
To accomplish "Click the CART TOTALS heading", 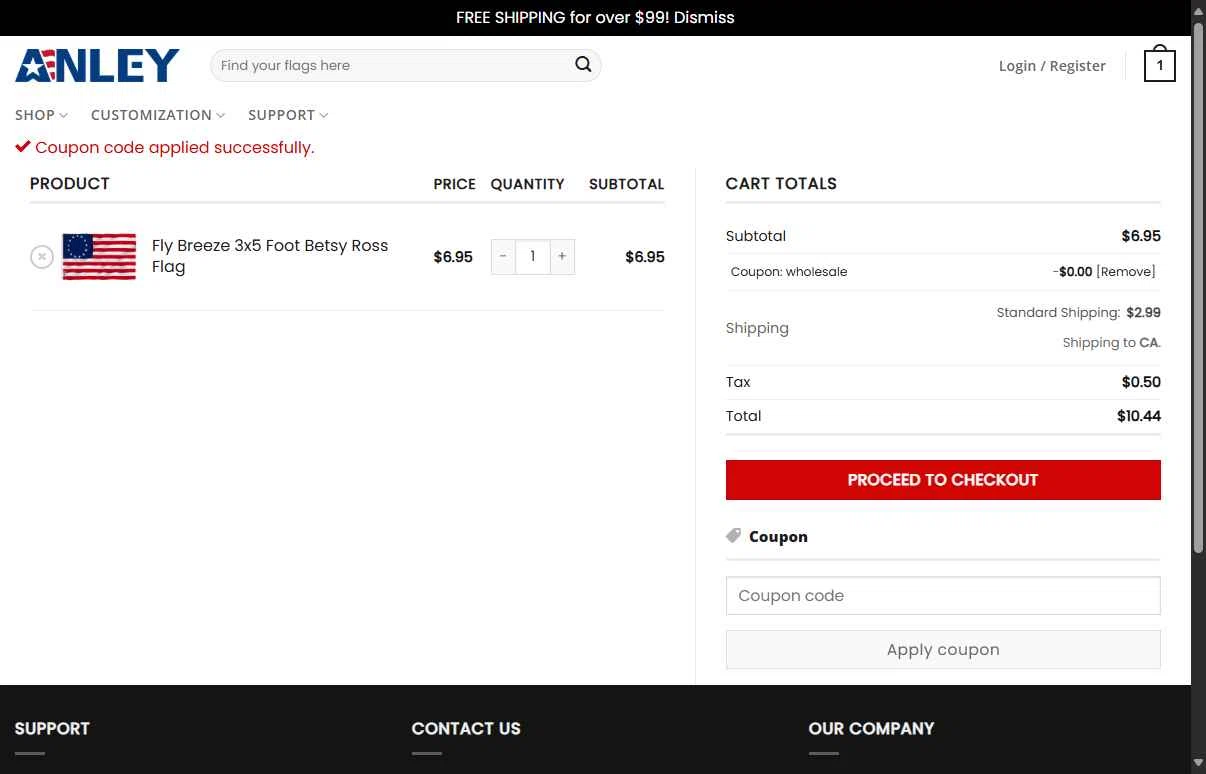I will [781, 184].
